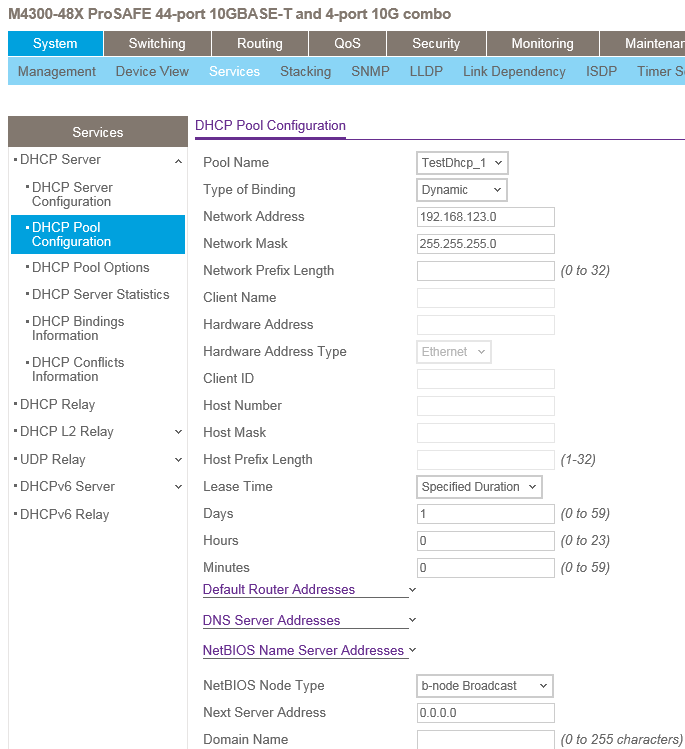This screenshot has height=749, width=685.
Task: Expand the DHCP L2 Relay menu
Action: click(x=178, y=432)
